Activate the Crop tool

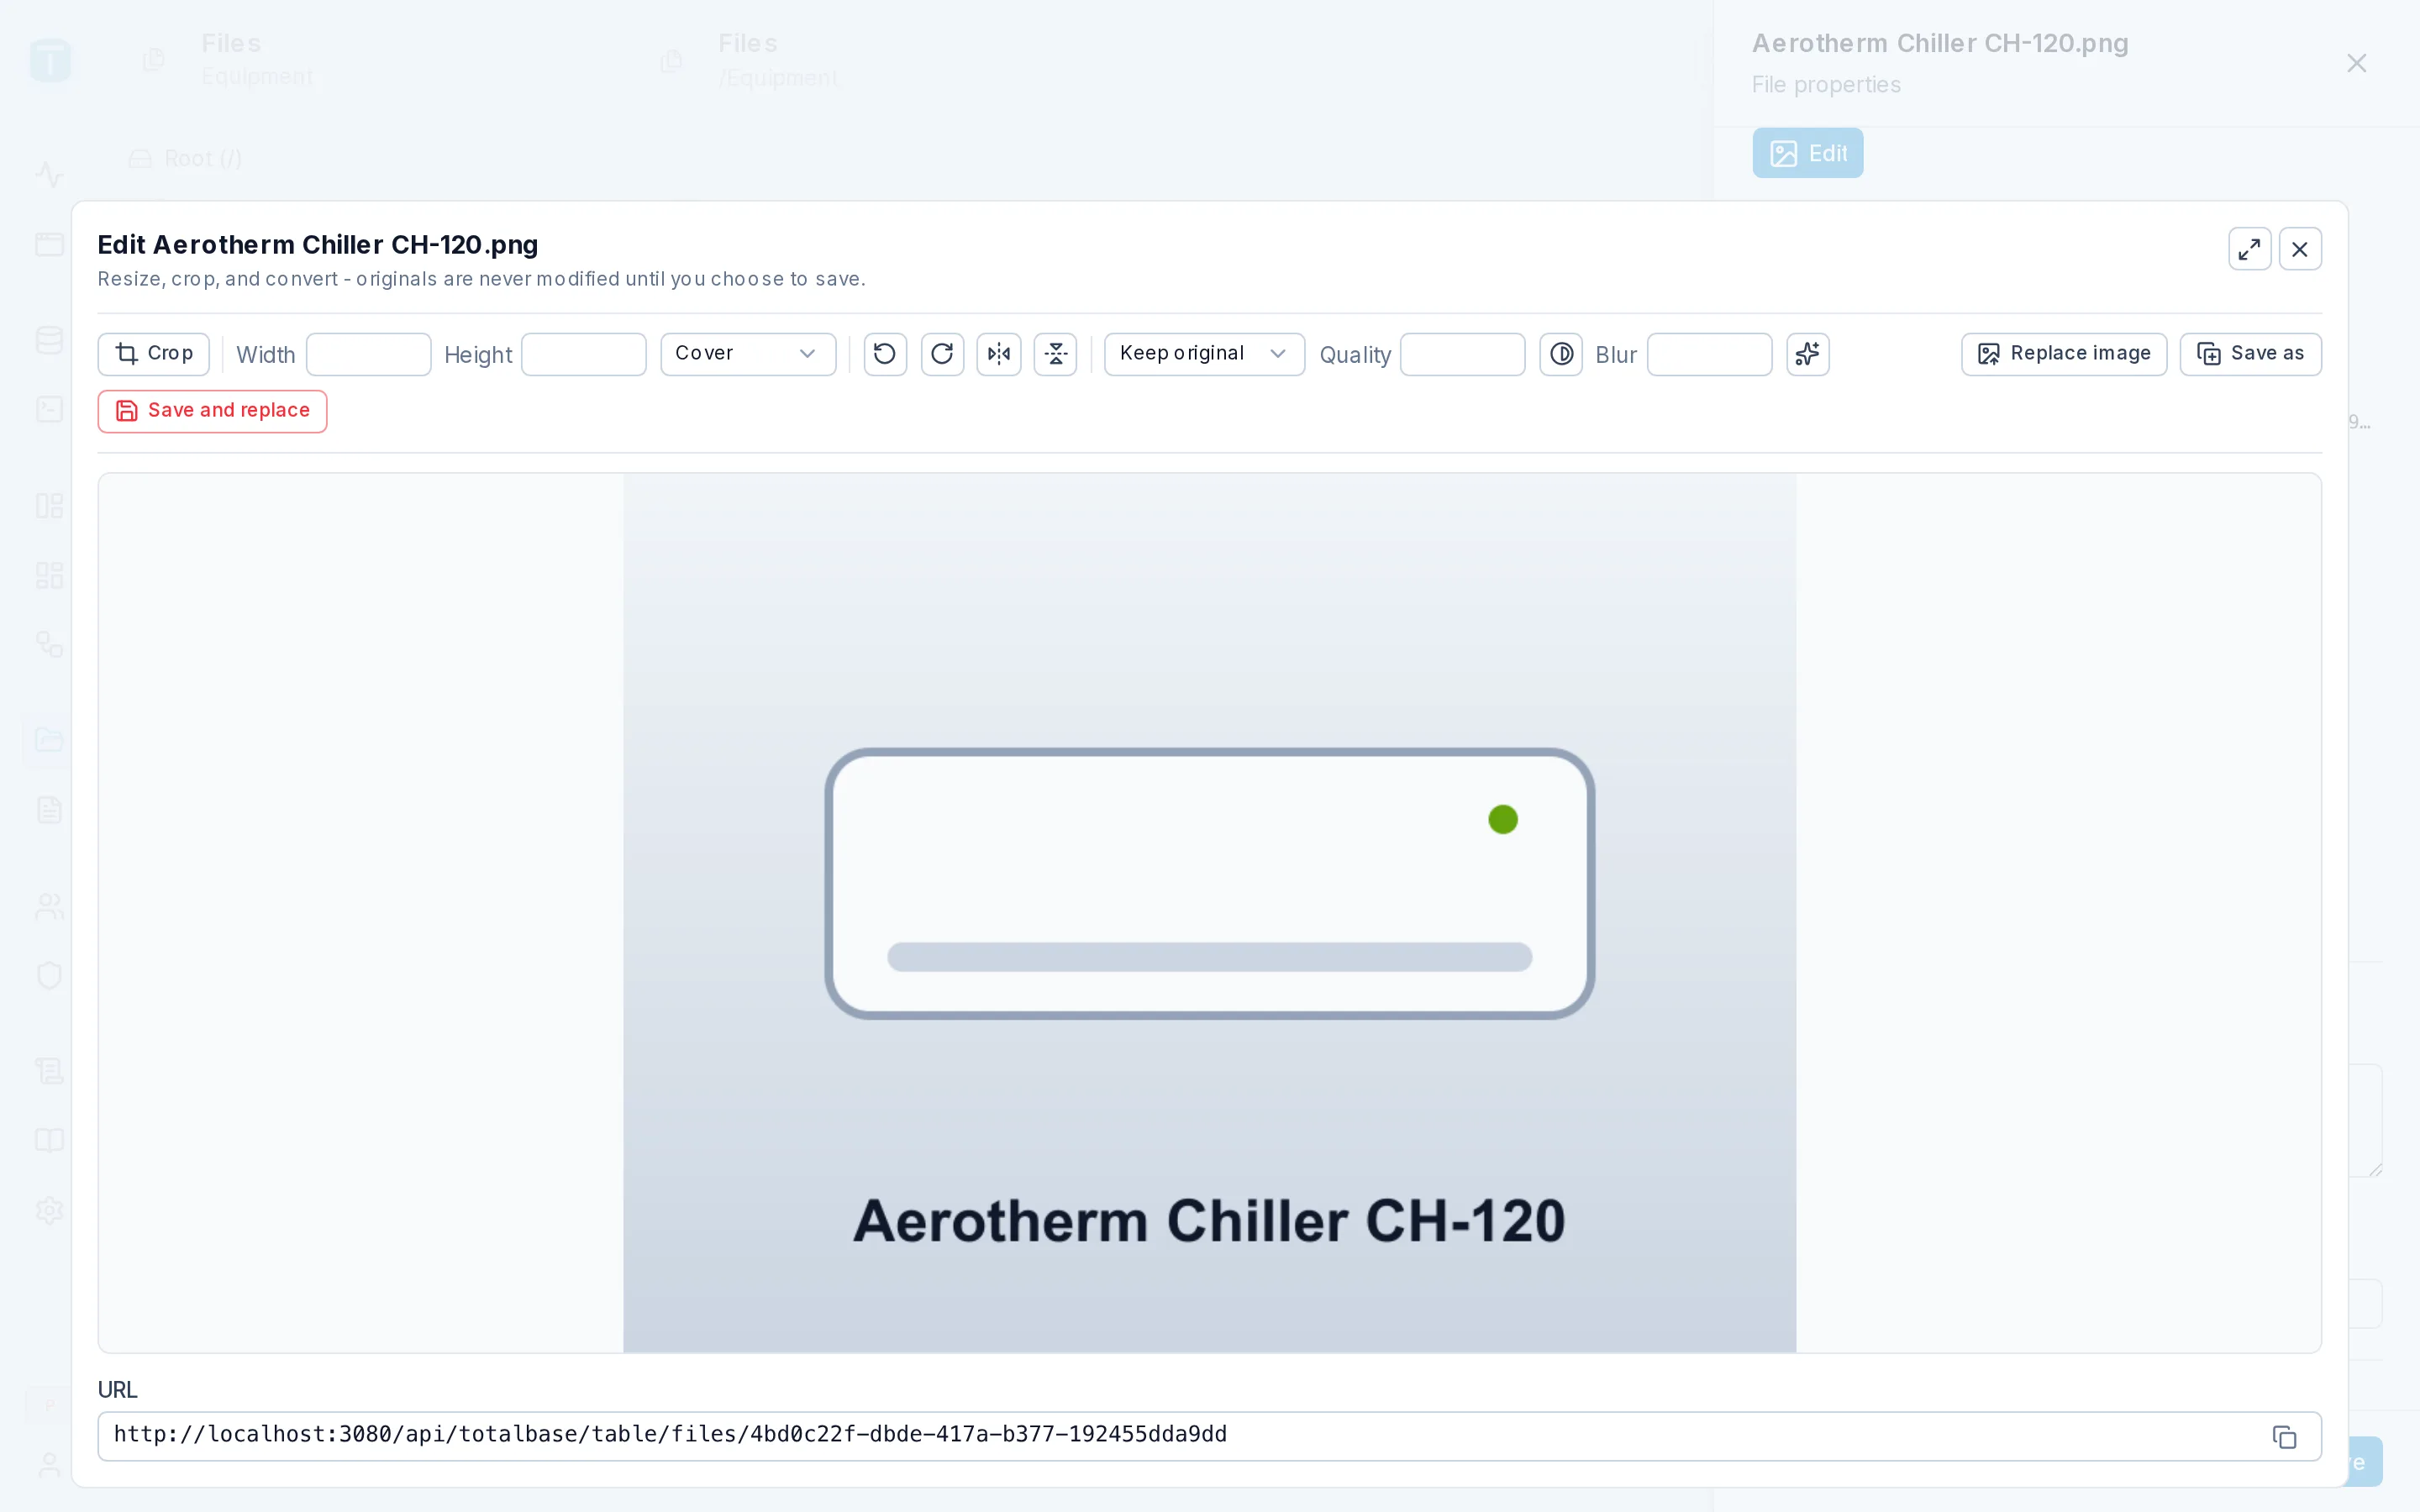click(154, 354)
